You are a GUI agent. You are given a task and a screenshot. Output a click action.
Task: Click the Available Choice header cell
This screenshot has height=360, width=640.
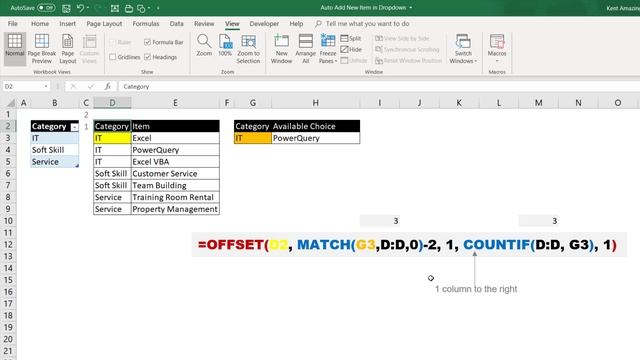click(316, 126)
